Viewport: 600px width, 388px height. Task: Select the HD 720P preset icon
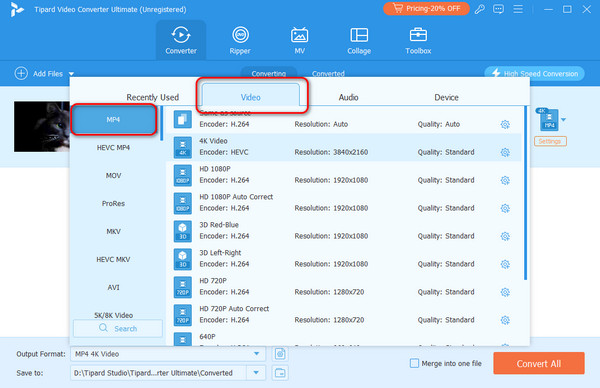183,287
